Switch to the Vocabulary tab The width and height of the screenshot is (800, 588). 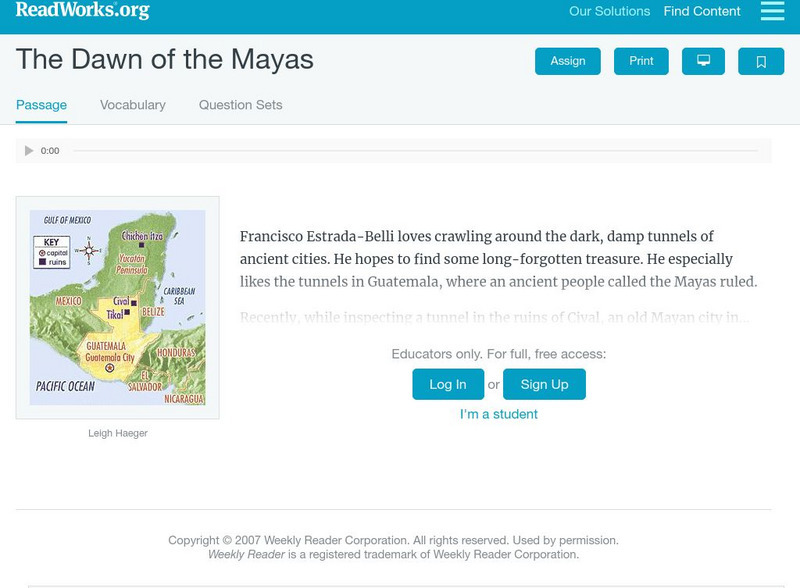133,105
